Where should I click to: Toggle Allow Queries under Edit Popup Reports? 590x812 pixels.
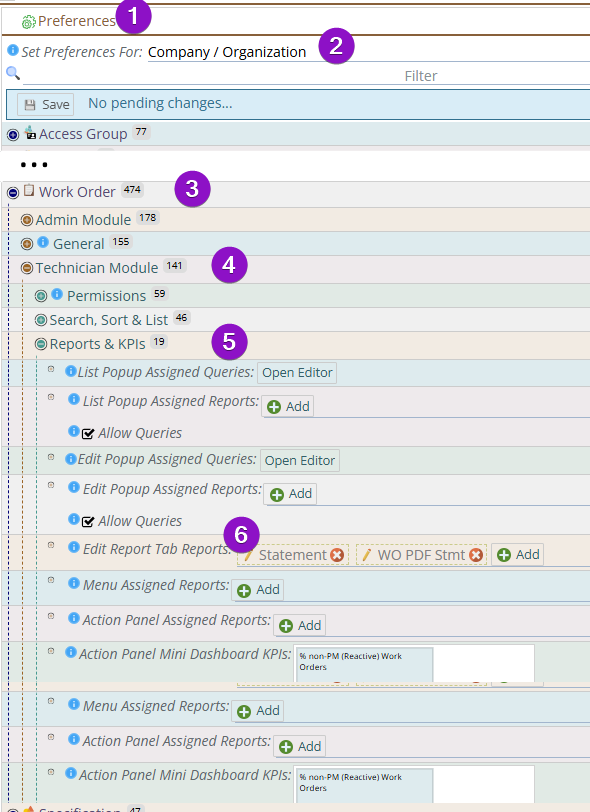tap(88, 521)
